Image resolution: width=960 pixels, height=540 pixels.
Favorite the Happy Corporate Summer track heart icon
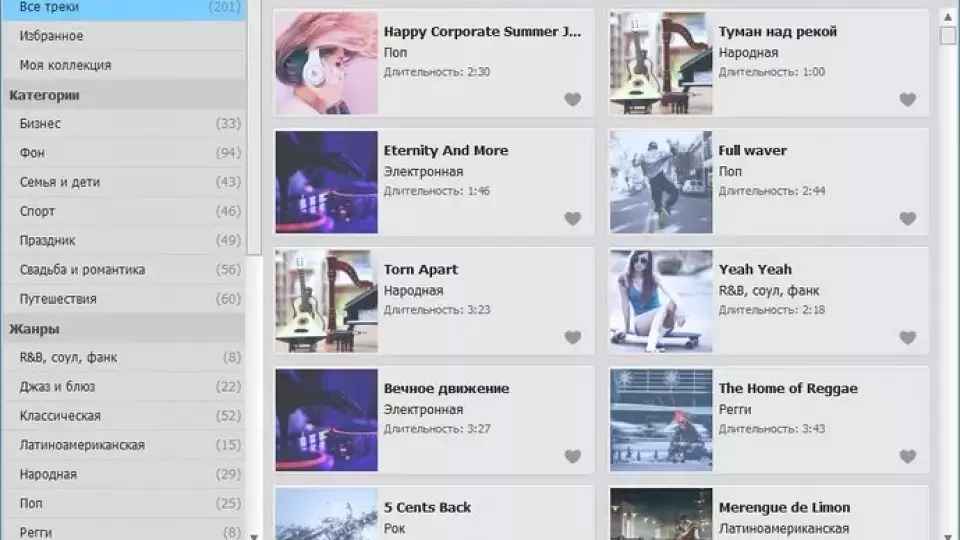[572, 99]
